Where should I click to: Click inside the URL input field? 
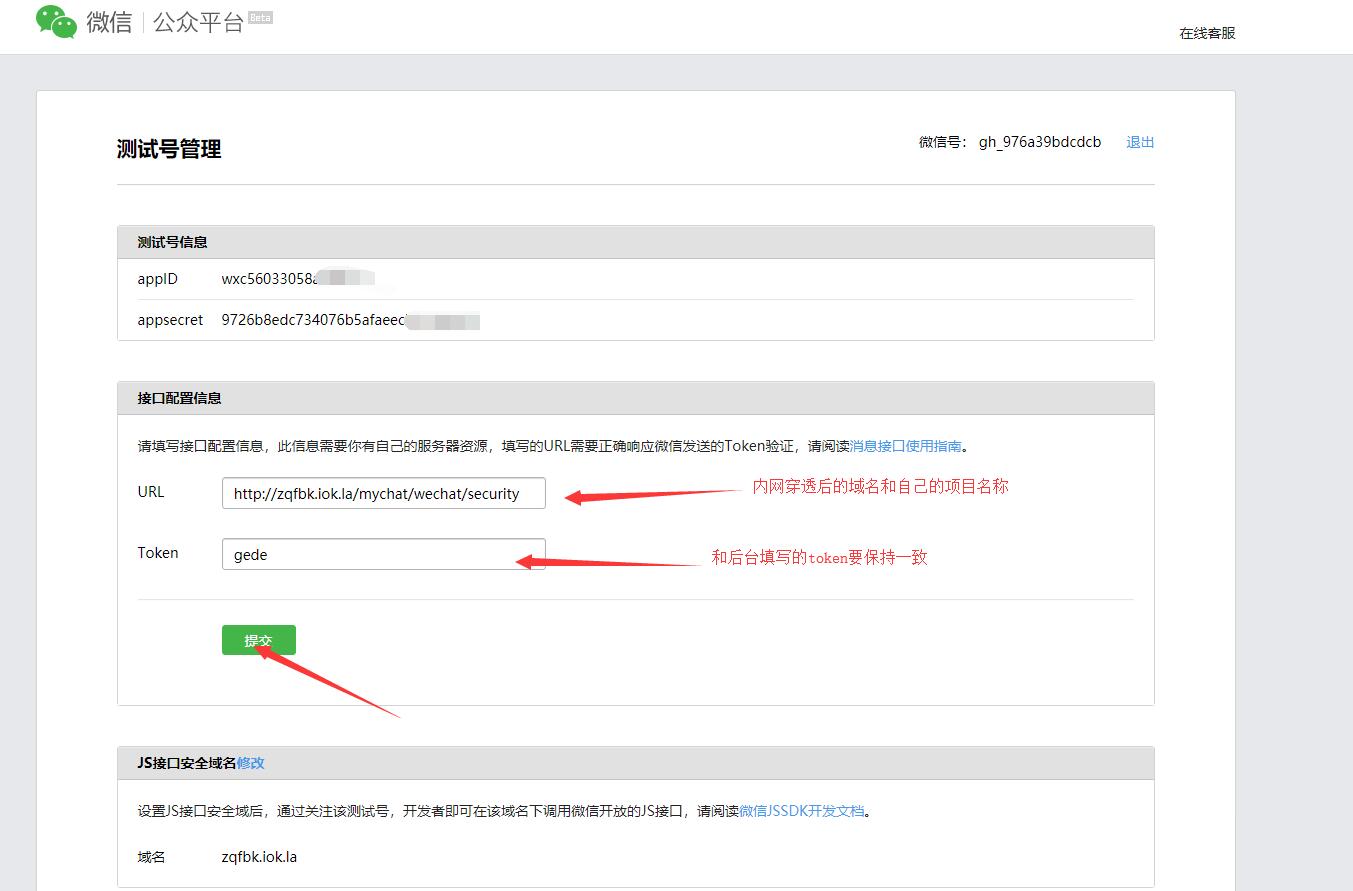click(x=384, y=493)
